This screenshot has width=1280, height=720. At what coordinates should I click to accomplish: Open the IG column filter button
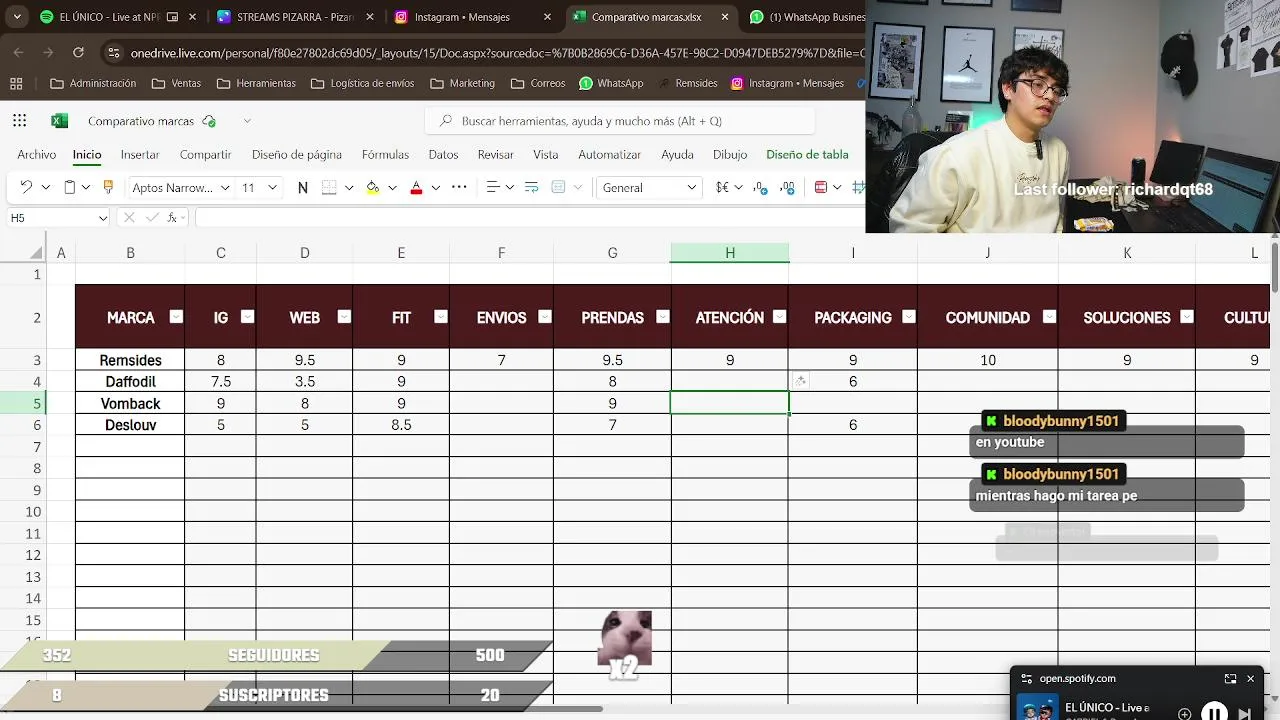point(247,317)
